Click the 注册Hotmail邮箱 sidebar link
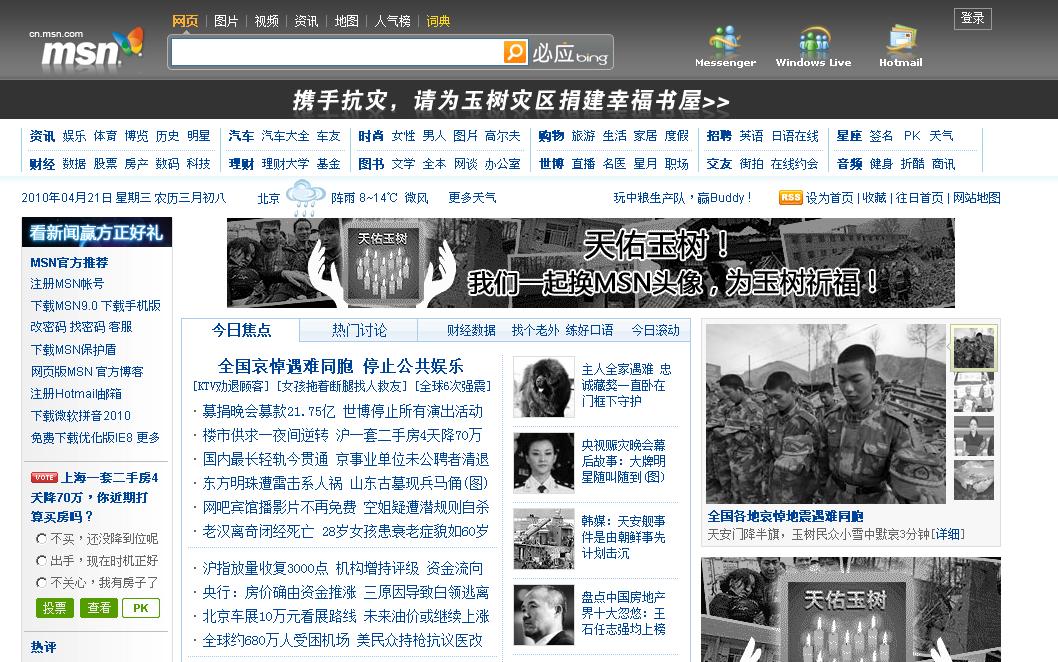1058x662 pixels. click(x=76, y=393)
